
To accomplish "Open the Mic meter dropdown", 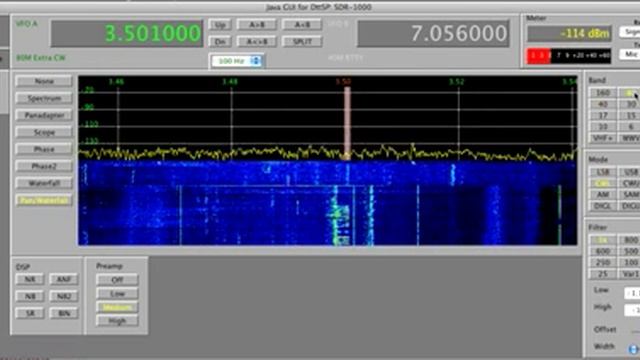I will click(x=630, y=54).
